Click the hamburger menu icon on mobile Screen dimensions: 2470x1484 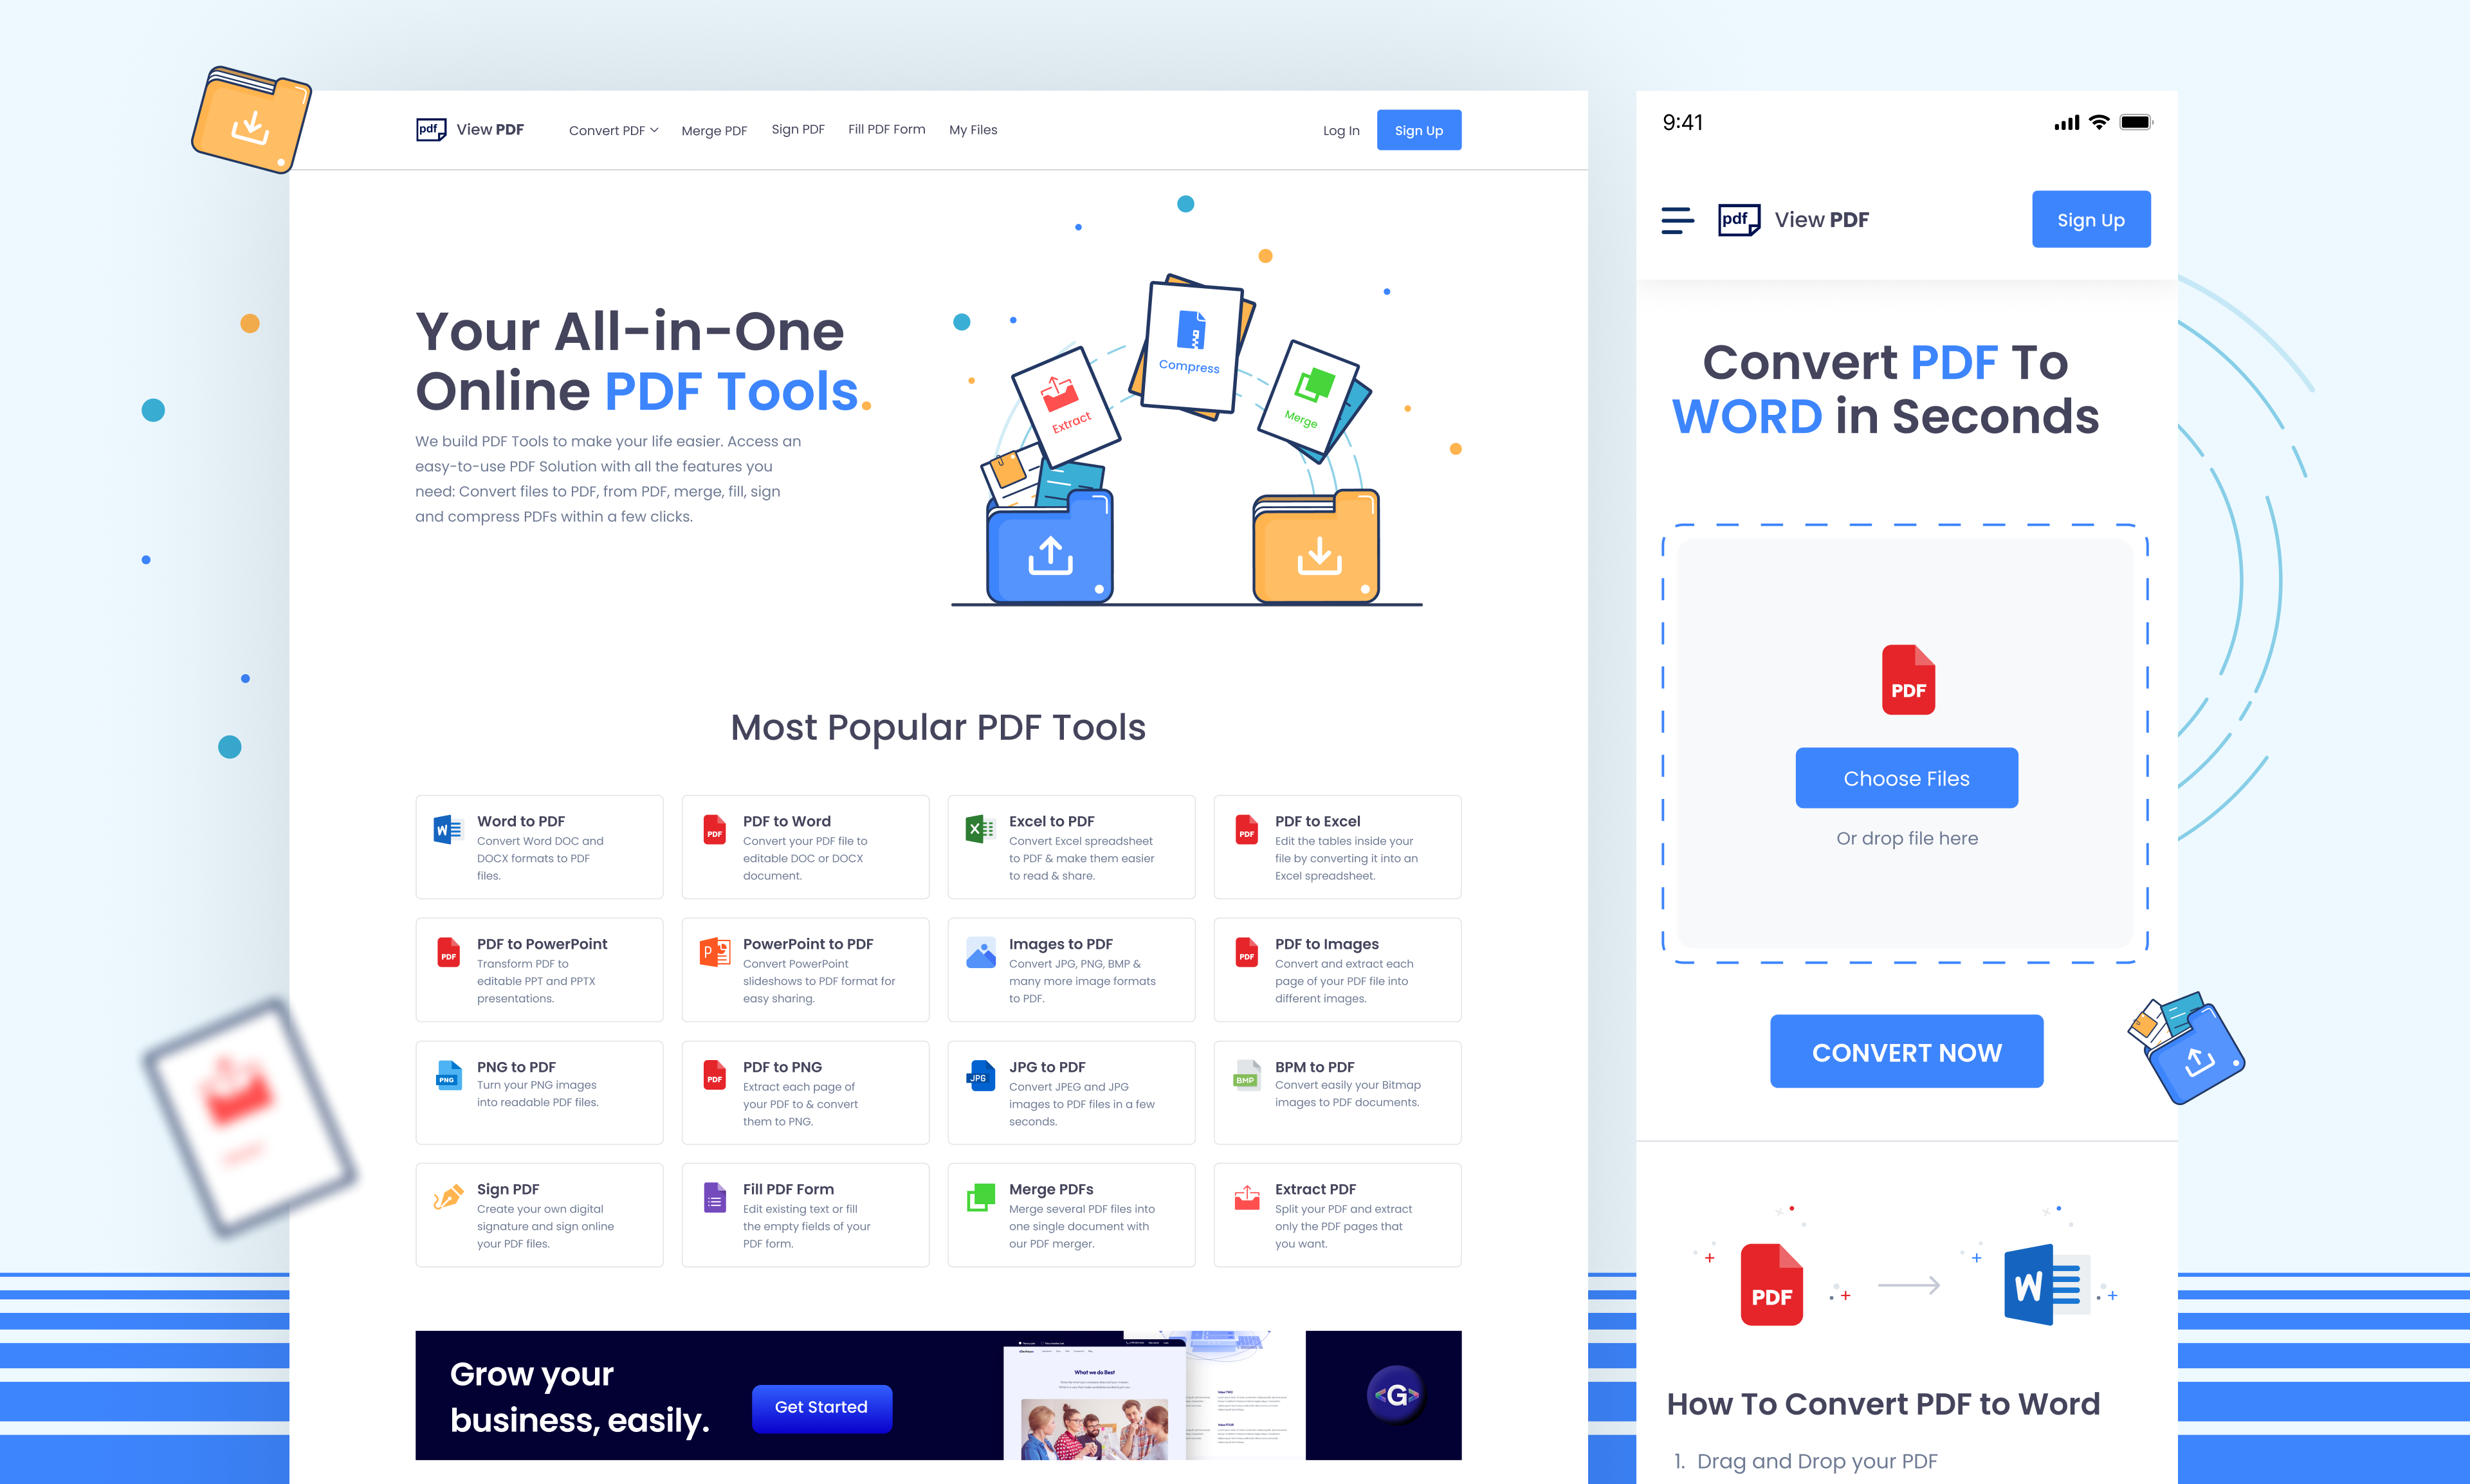[1676, 219]
